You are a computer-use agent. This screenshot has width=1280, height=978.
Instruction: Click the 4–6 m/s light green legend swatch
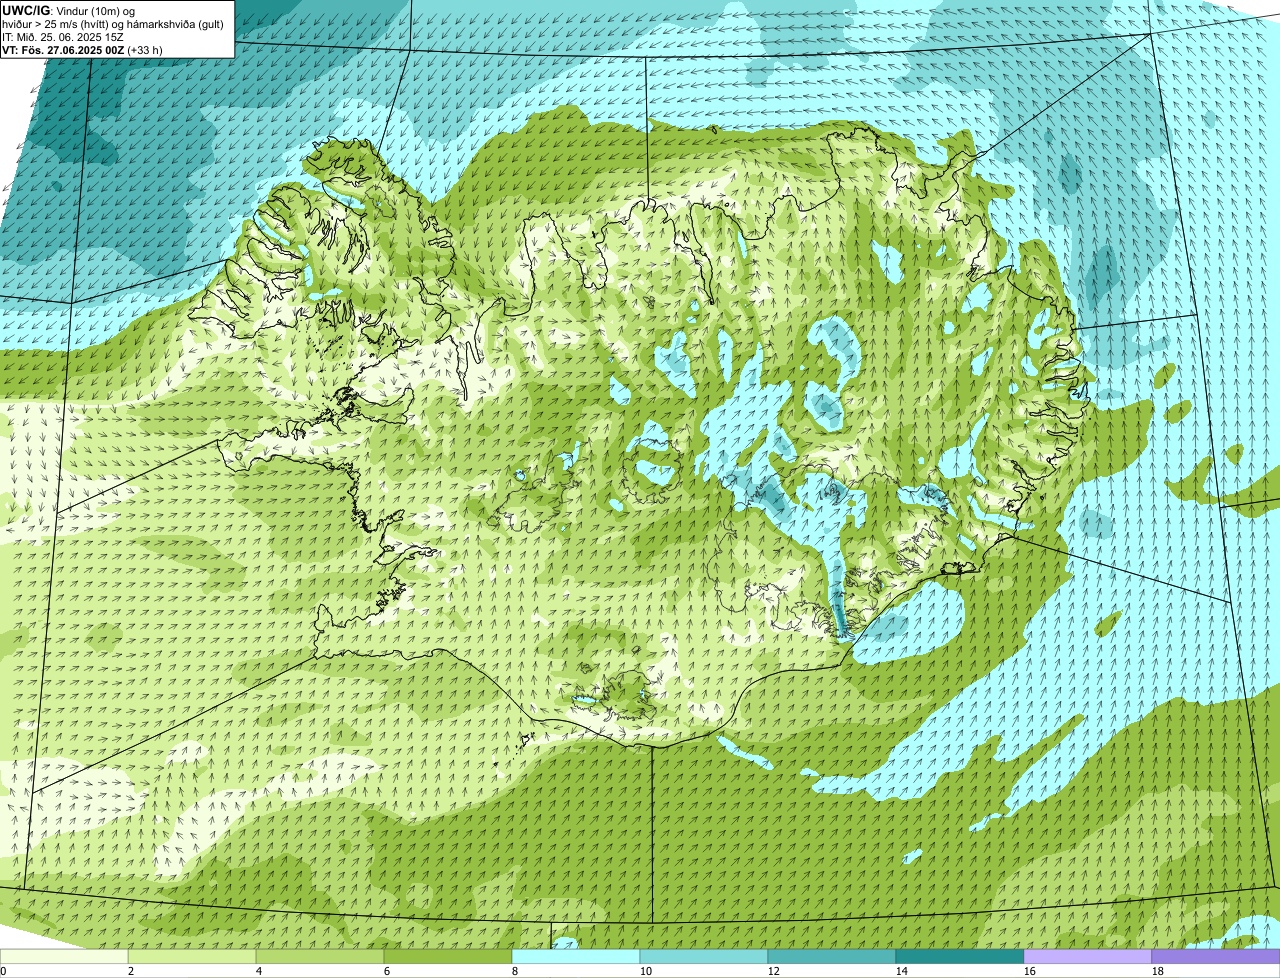click(320, 957)
